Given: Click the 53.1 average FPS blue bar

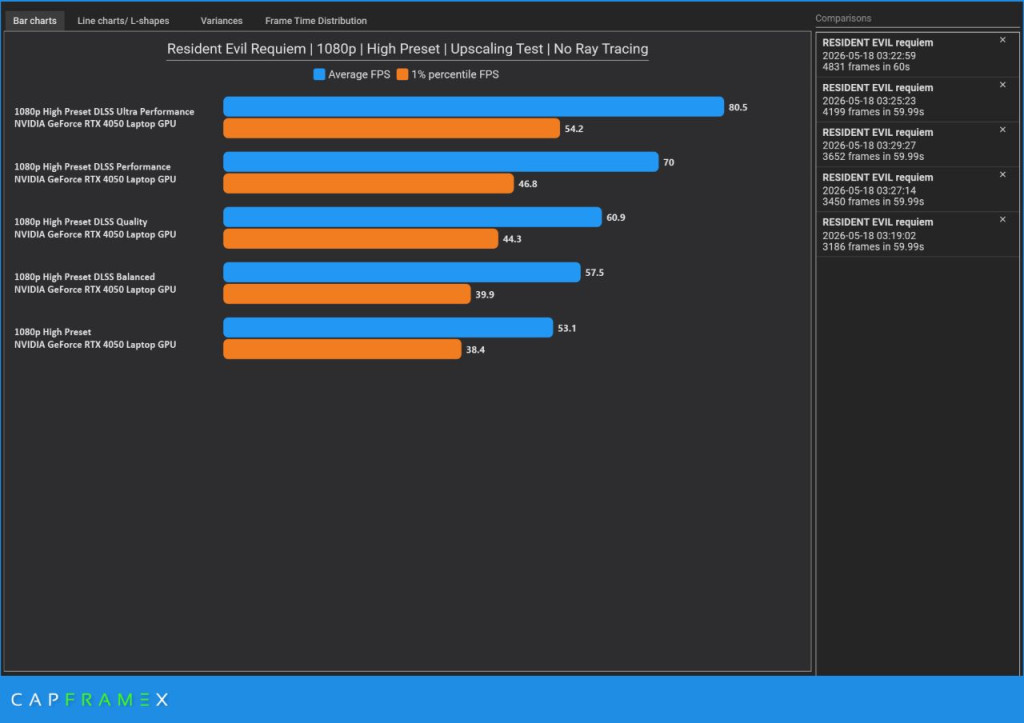Looking at the screenshot, I should (x=388, y=328).
